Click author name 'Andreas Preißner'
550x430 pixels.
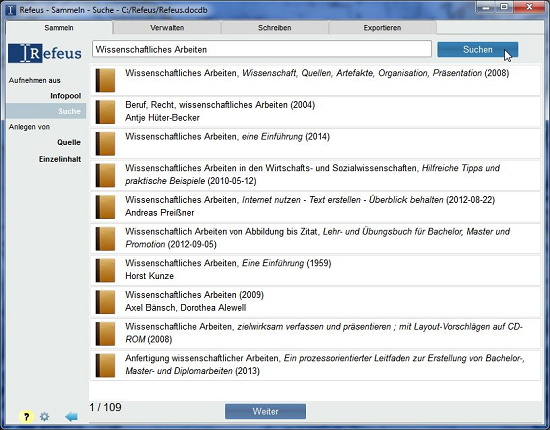coord(160,213)
